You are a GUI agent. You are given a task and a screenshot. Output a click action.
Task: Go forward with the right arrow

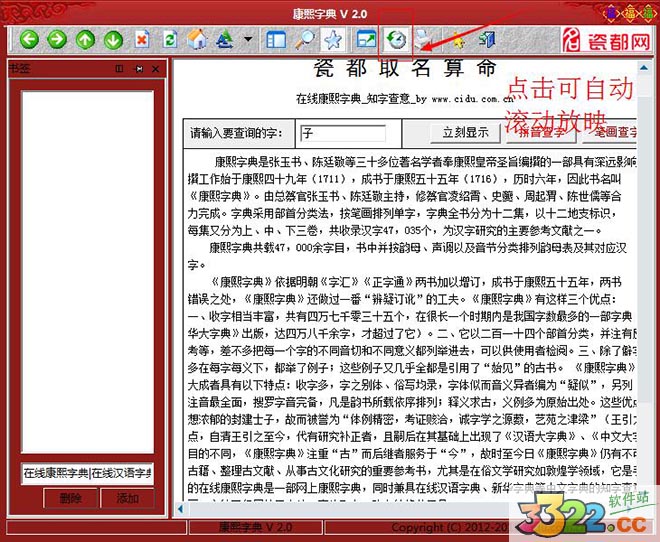(x=57, y=40)
